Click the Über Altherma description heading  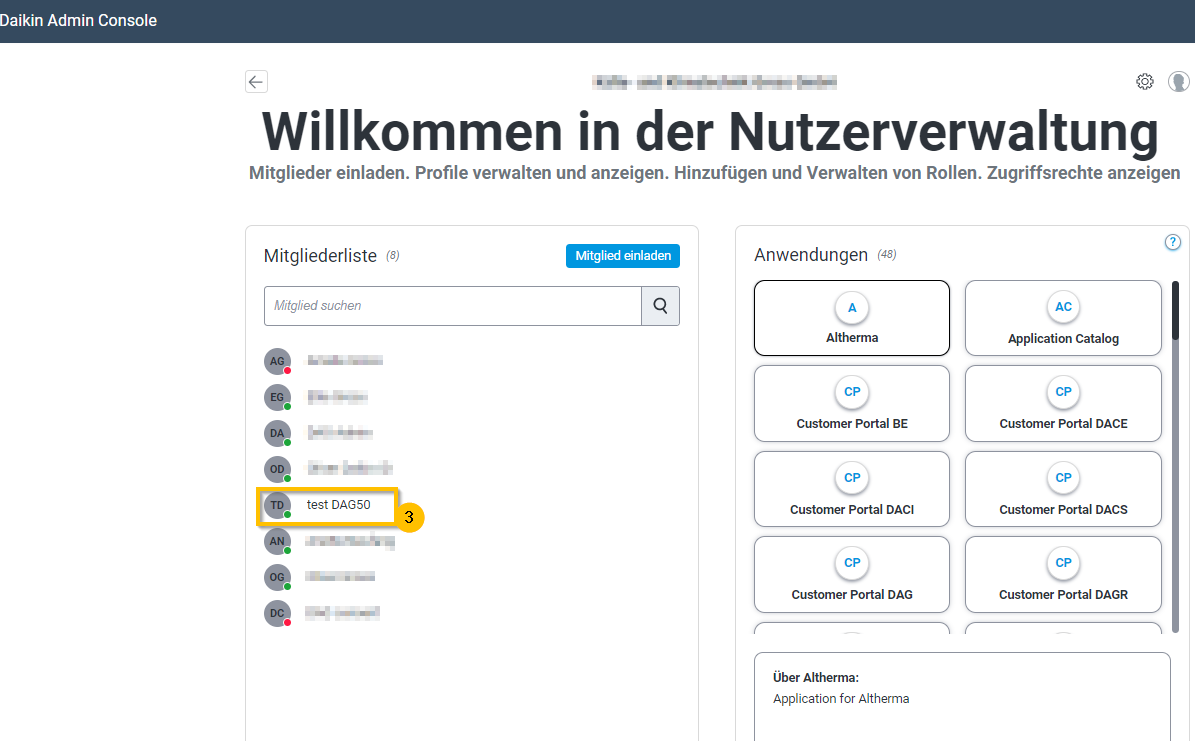pos(815,677)
